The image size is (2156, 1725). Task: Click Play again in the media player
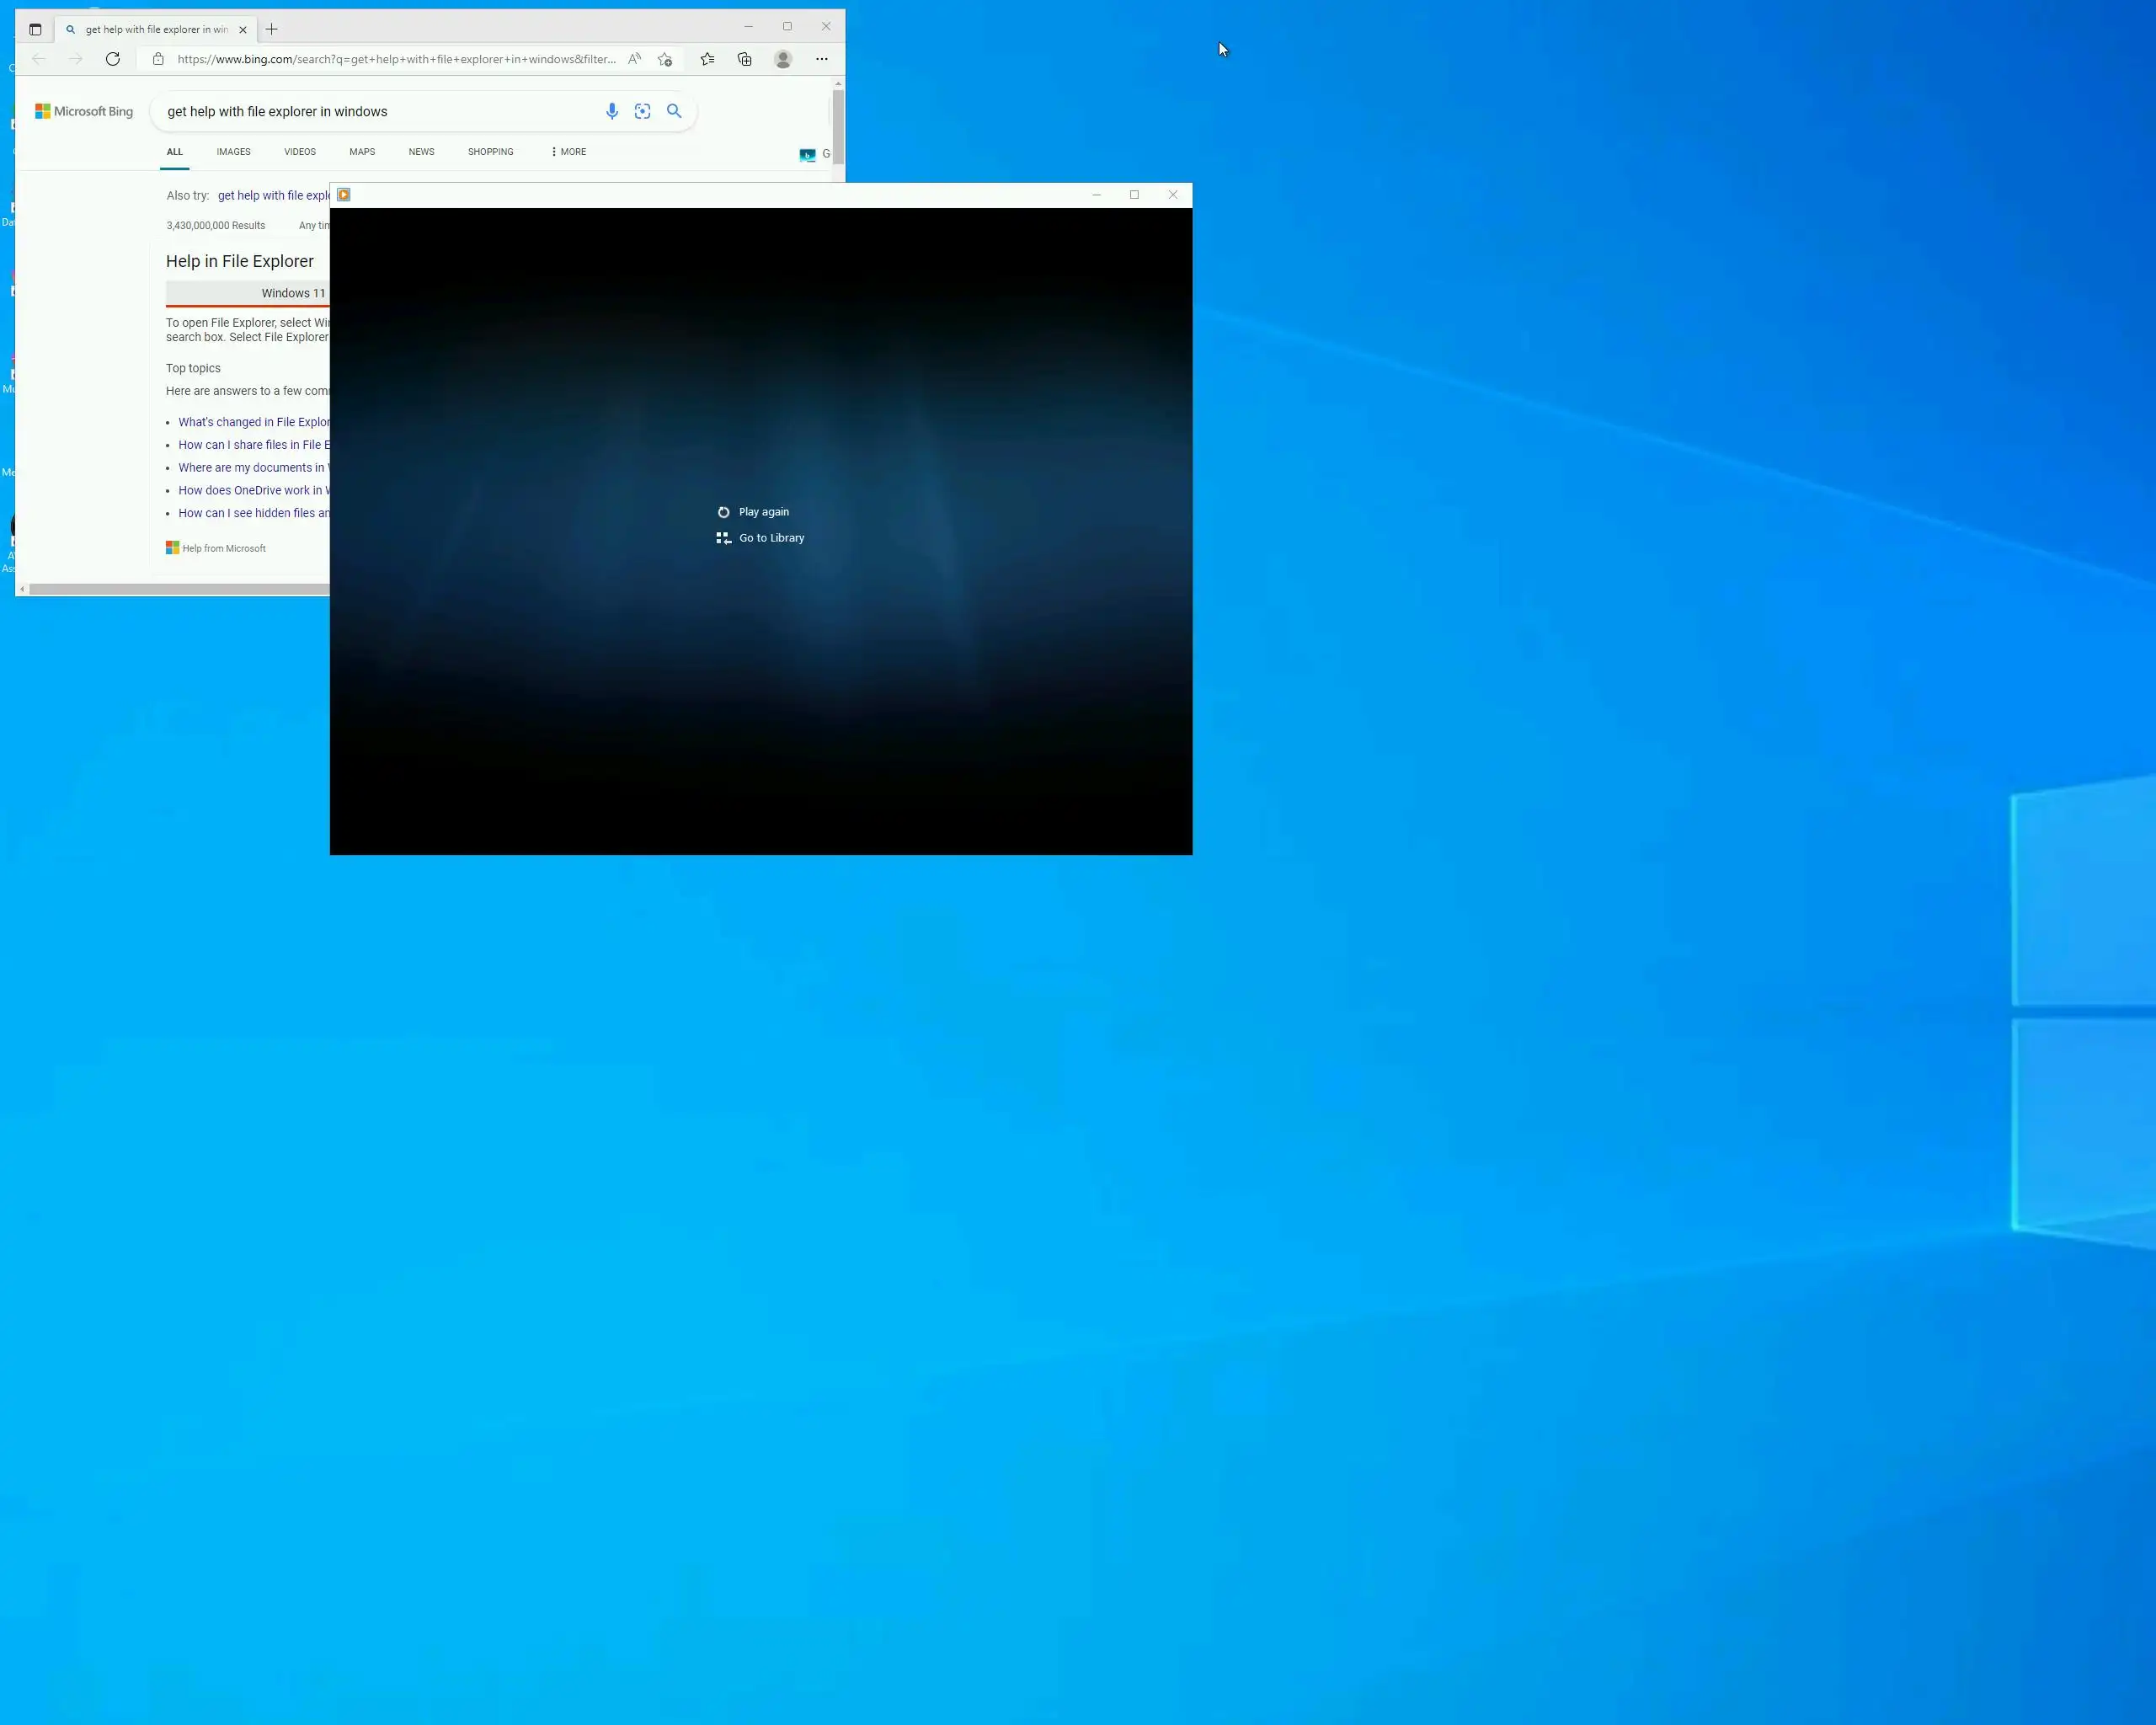[762, 512]
